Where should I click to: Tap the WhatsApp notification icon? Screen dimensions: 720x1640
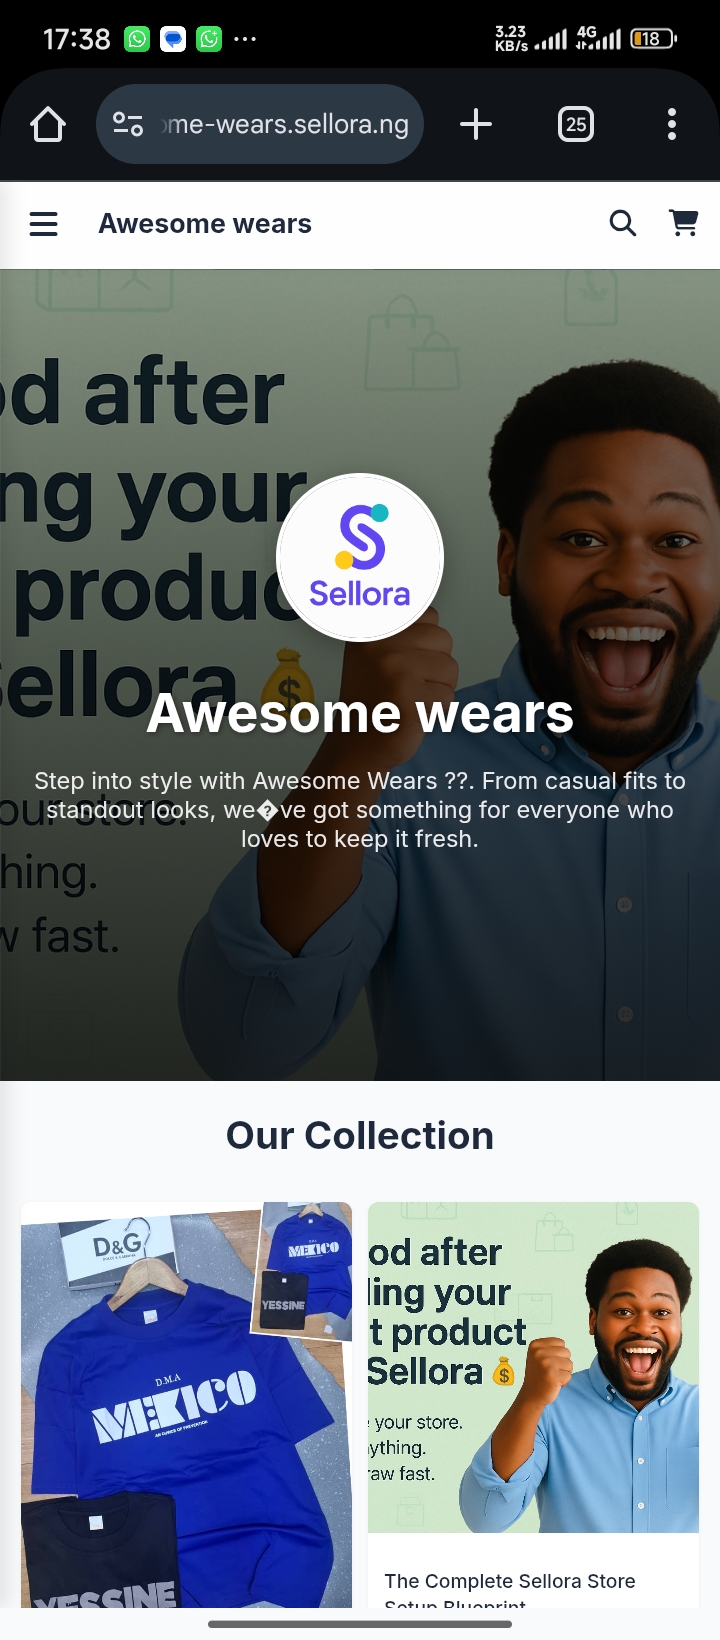coord(137,39)
